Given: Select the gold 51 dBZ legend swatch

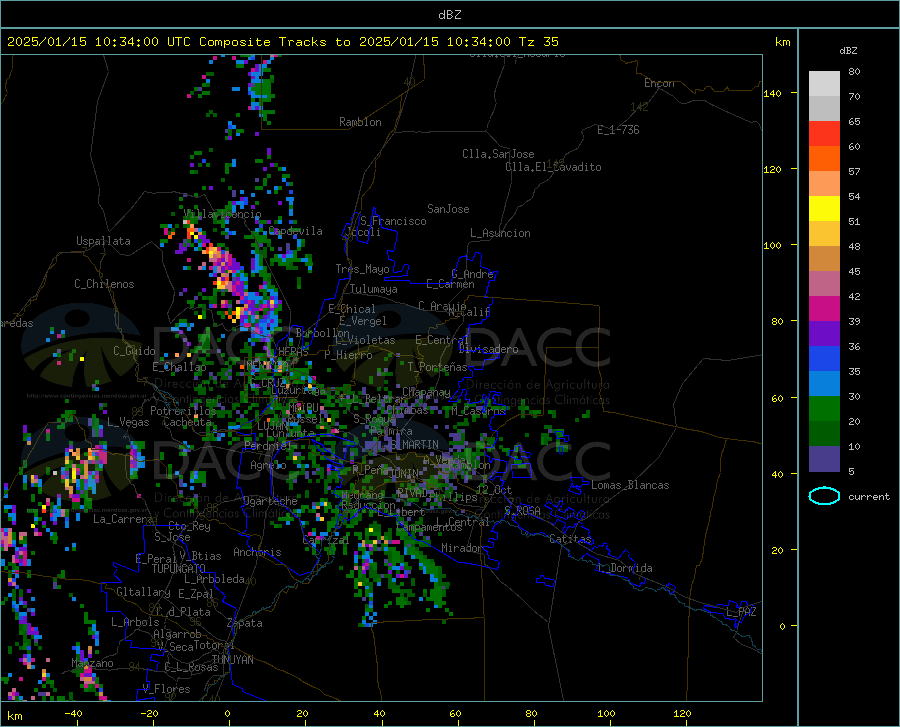Looking at the screenshot, I should (x=824, y=234).
